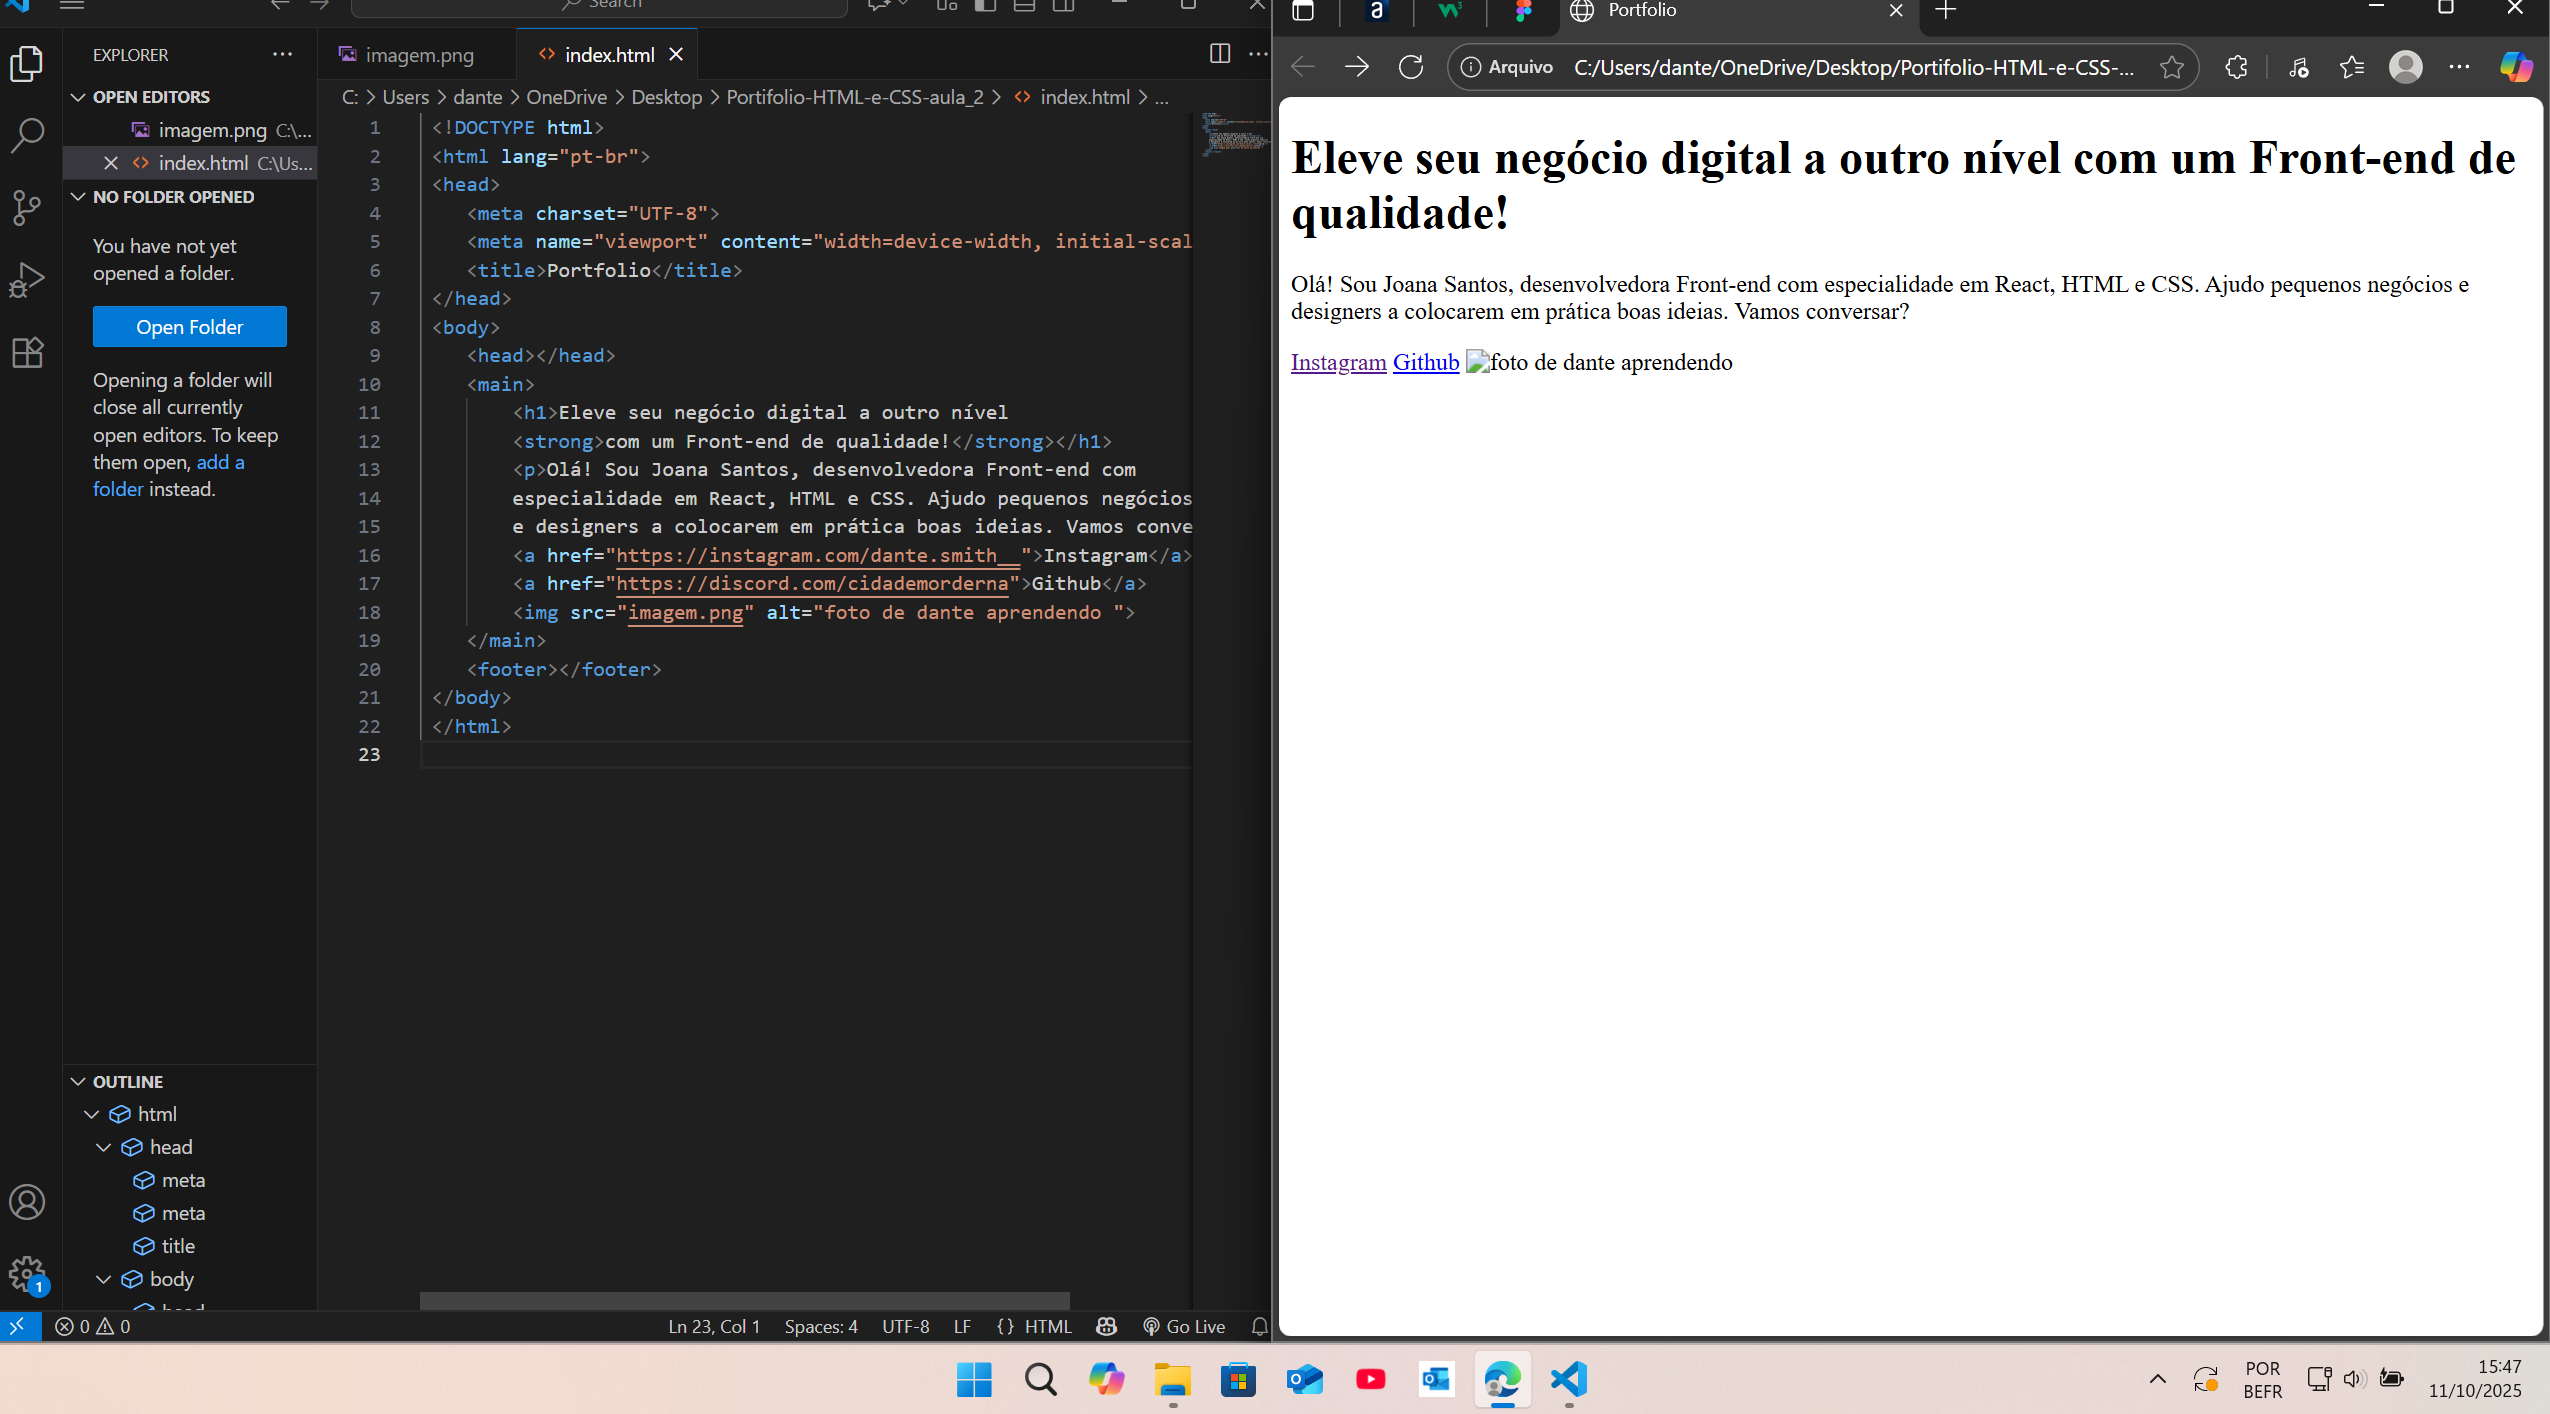Click the Accounts icon in activity bar
This screenshot has width=2550, height=1414.
[x=27, y=1202]
